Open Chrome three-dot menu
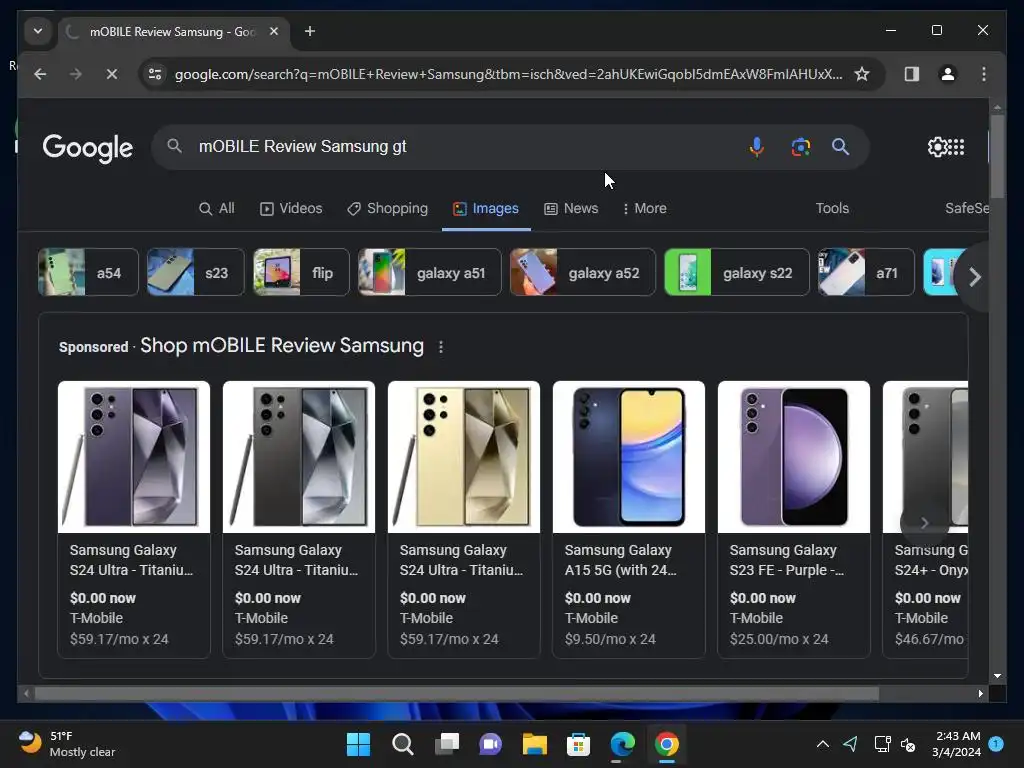Viewport: 1024px width, 768px height. (984, 74)
